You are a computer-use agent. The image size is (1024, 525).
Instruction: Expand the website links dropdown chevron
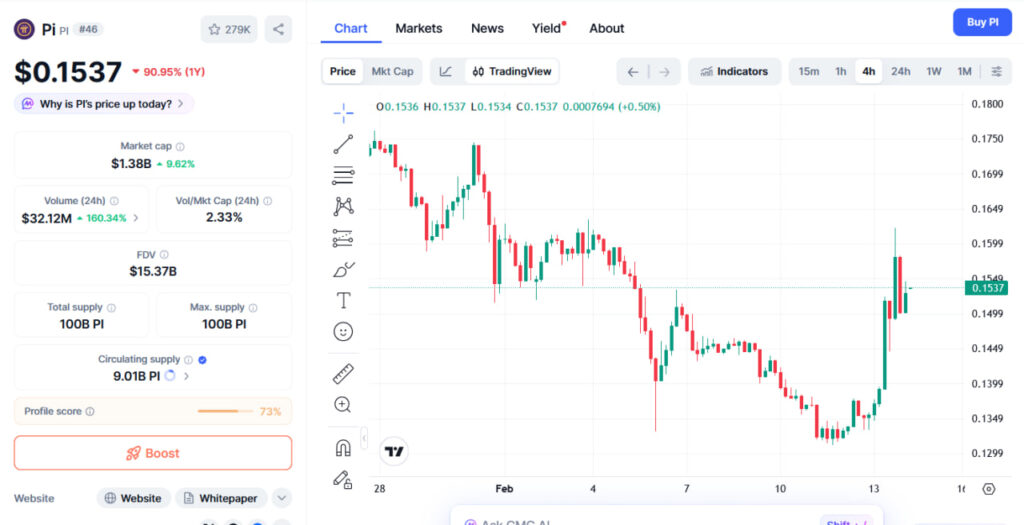(282, 498)
